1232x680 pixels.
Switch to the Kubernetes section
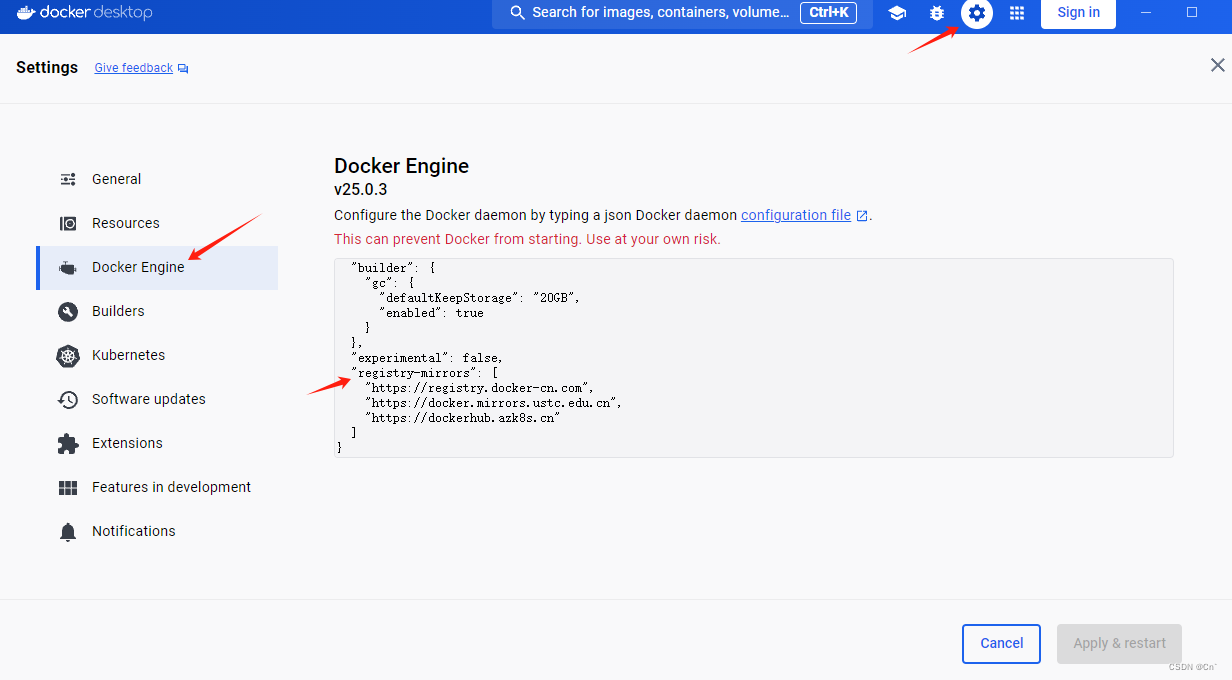point(157,355)
